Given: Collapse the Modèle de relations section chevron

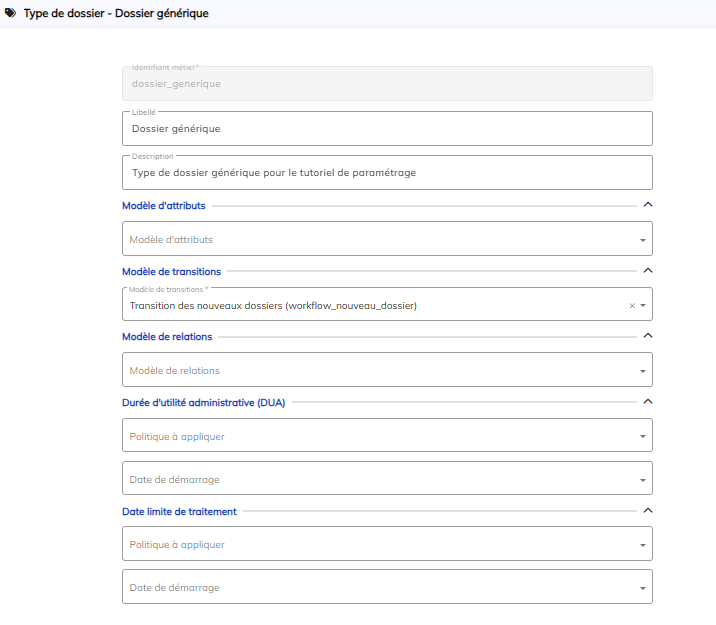Looking at the screenshot, I should pos(647,336).
